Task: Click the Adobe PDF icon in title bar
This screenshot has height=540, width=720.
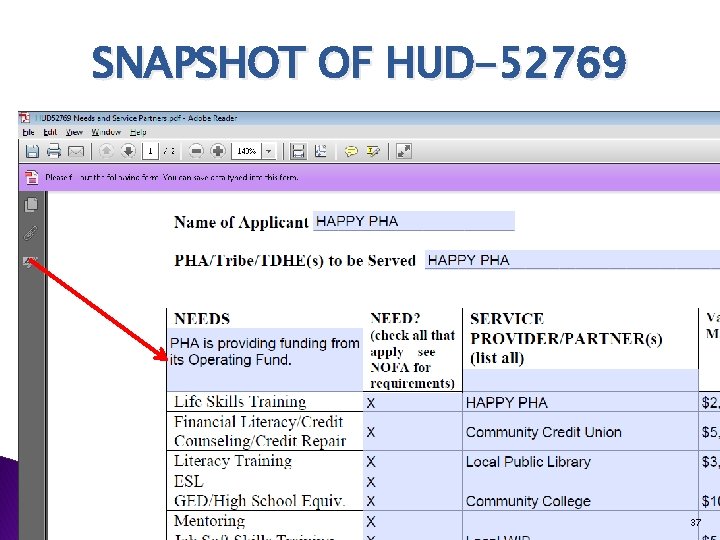Action: point(24,118)
